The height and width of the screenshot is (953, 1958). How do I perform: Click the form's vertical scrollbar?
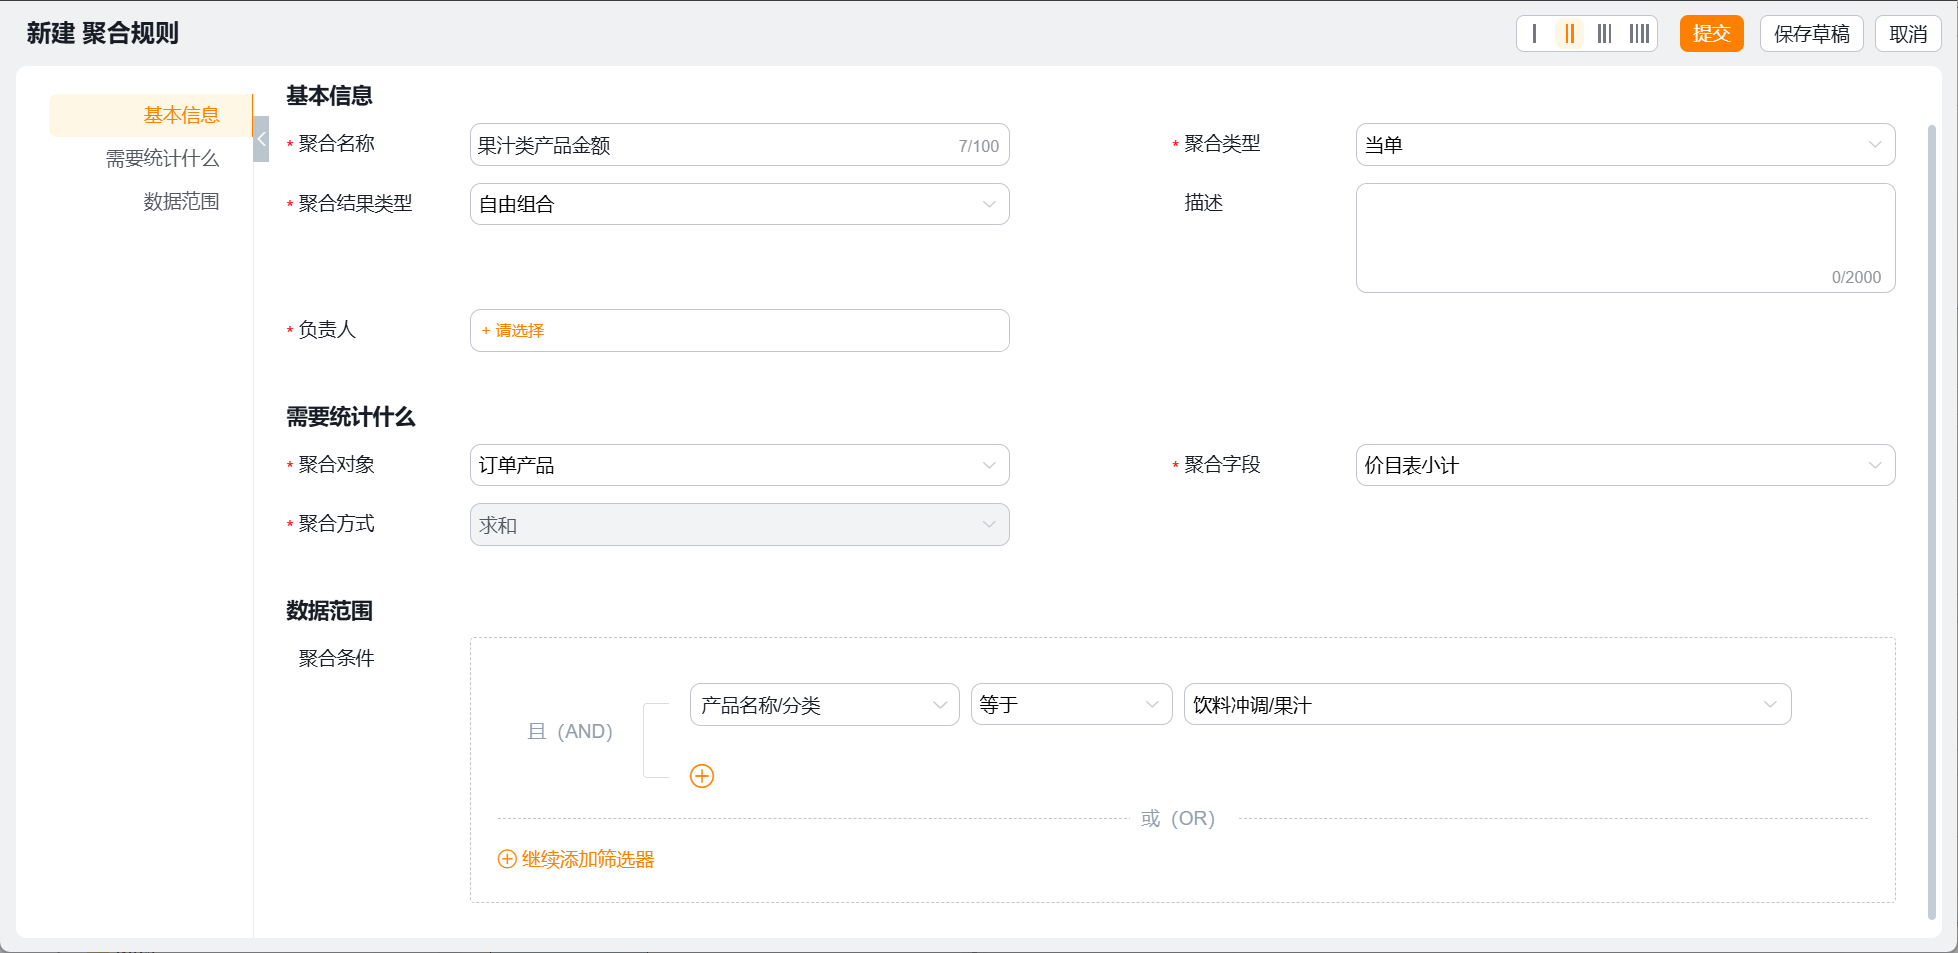[x=1931, y=520]
